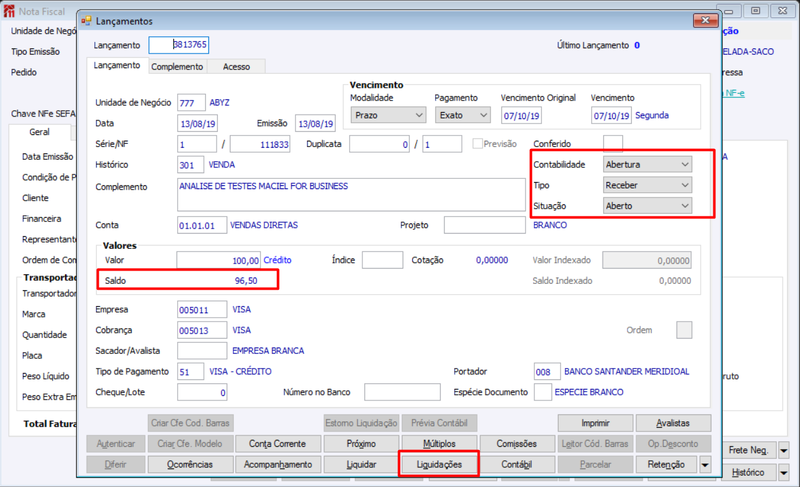
Task: Click the NF number field 111833
Action: tap(260, 144)
